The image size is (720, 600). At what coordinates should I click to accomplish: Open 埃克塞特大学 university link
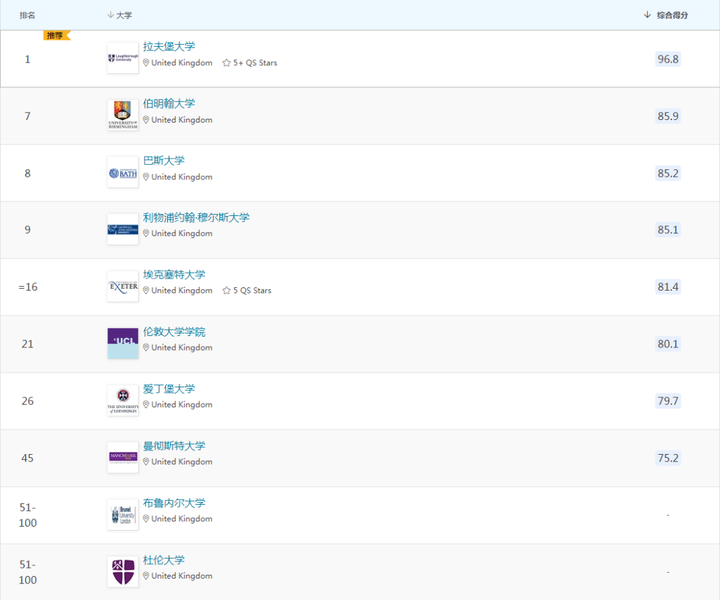coord(174,275)
